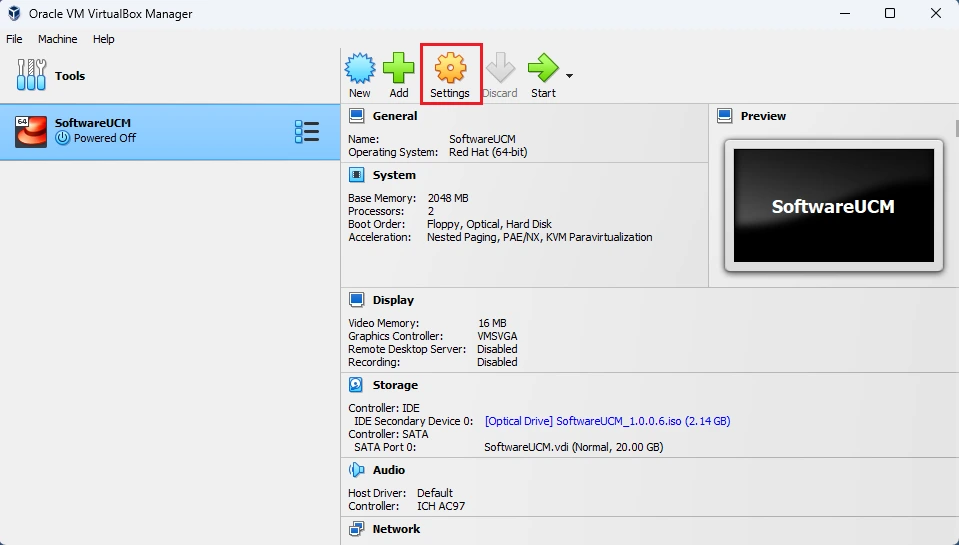The width and height of the screenshot is (959, 545).
Task: Open the General section heading
Action: pos(395,116)
